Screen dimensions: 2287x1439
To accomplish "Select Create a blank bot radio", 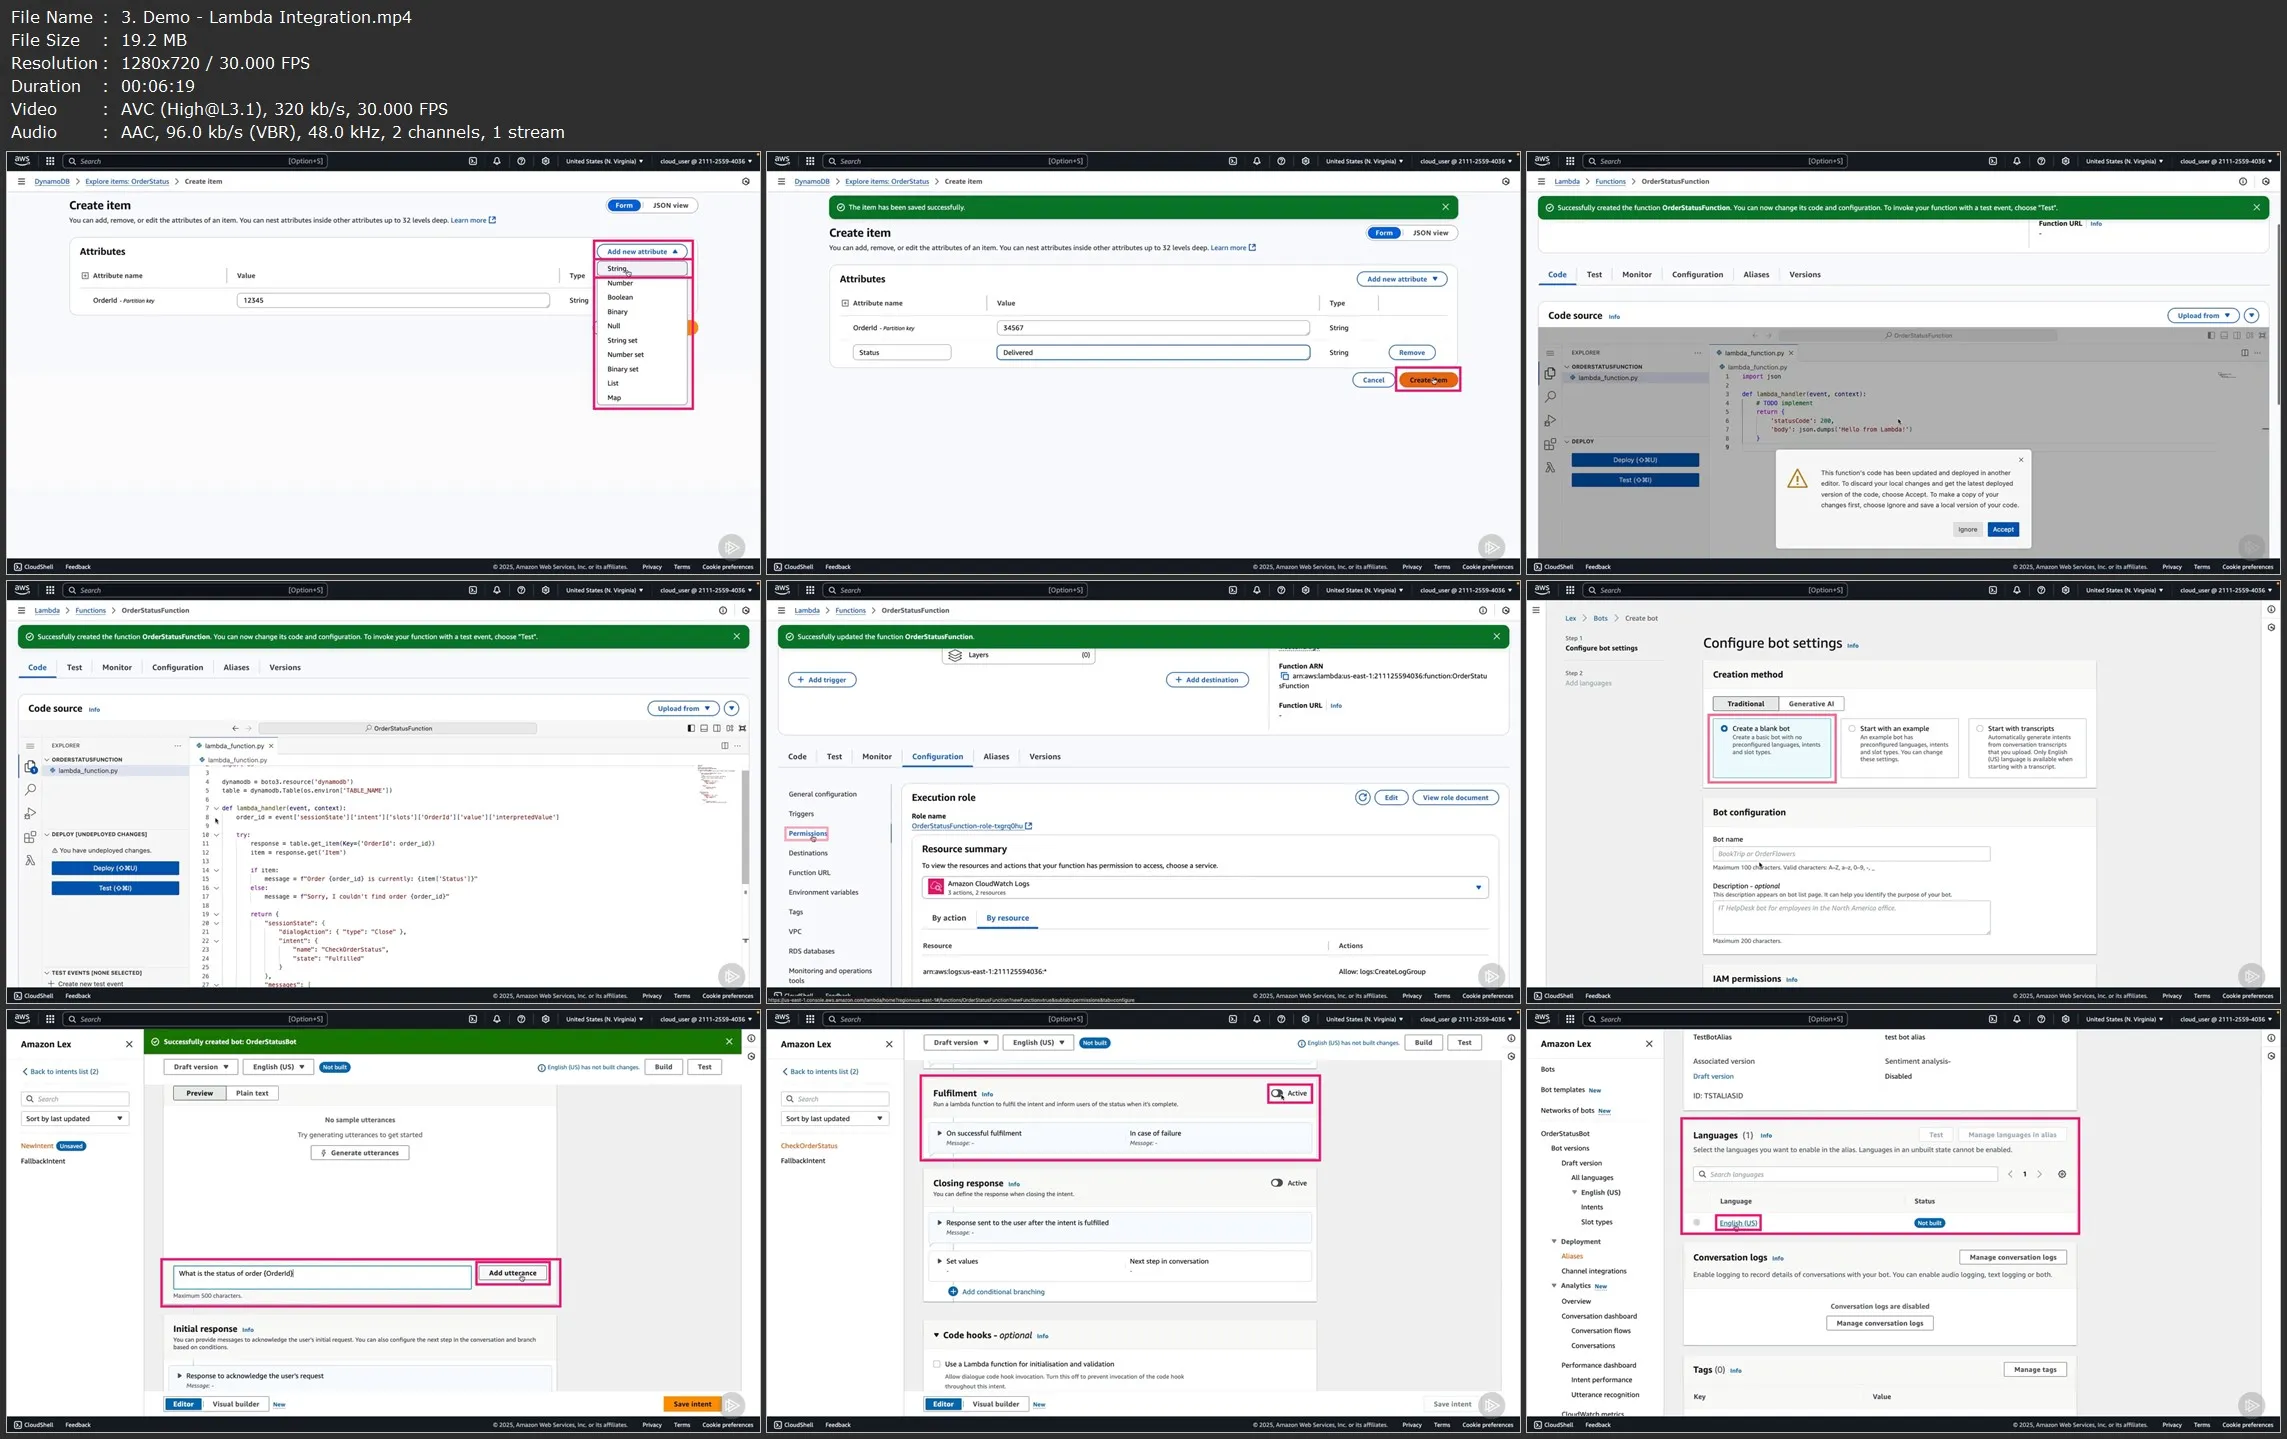I will (x=1724, y=728).
